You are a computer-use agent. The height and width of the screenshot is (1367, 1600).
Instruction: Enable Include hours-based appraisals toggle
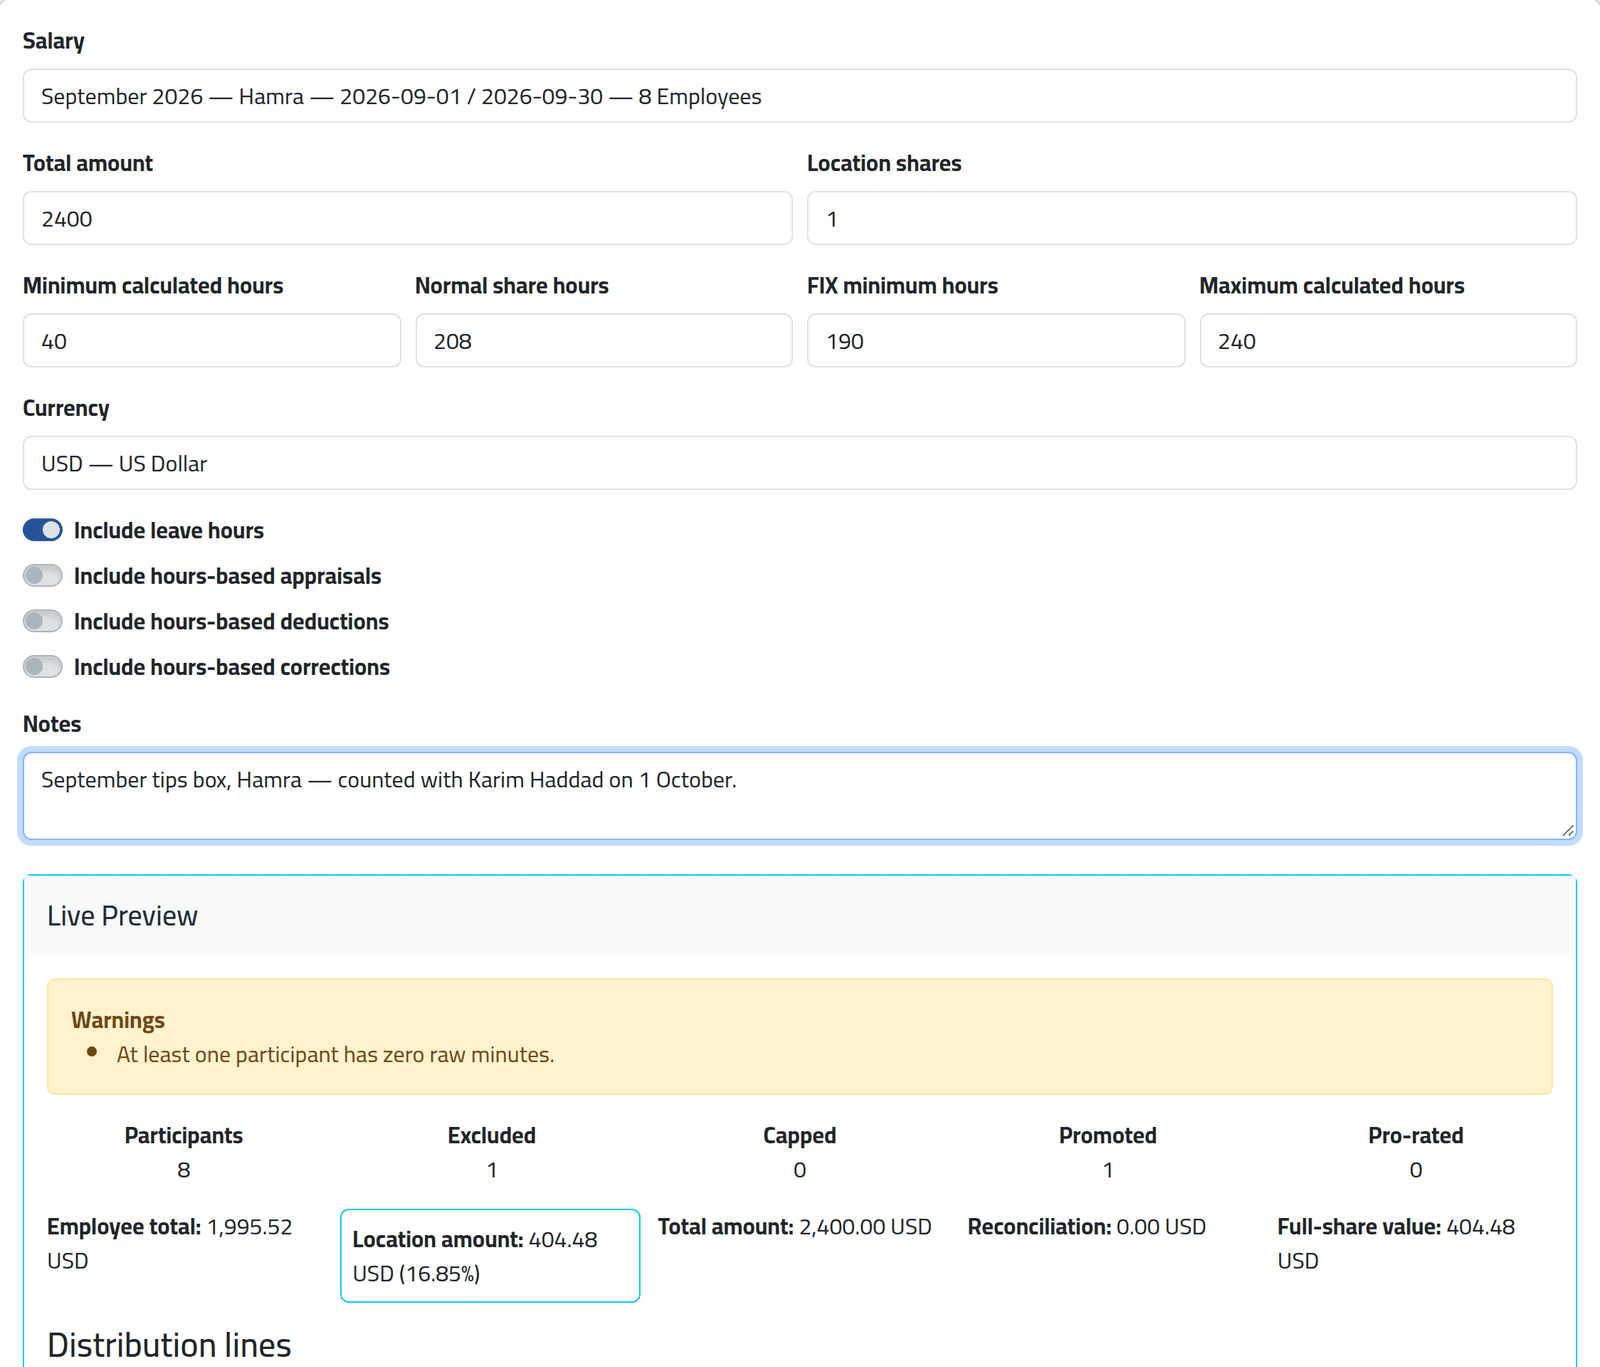(43, 576)
